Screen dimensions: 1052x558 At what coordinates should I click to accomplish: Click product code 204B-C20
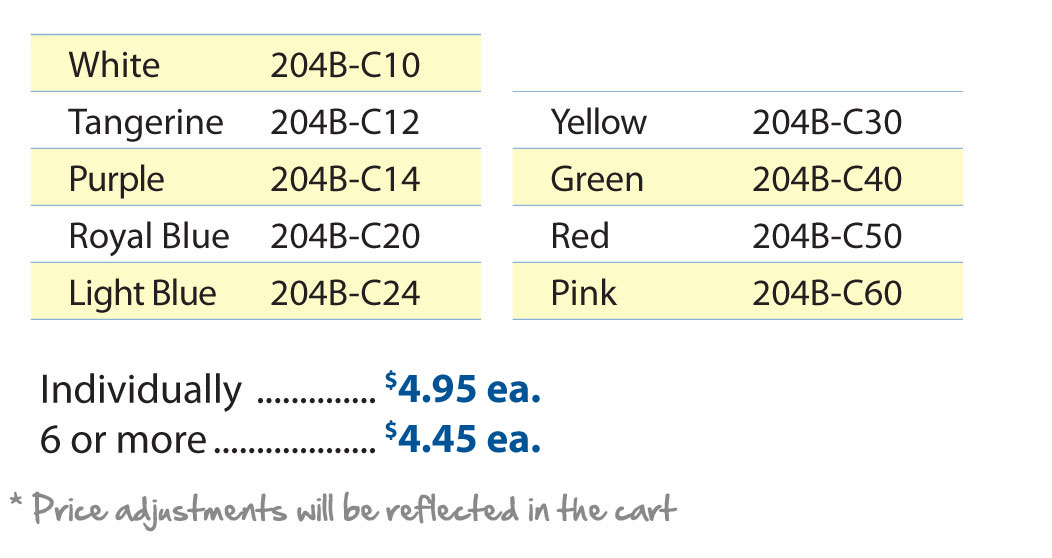pyautogui.click(x=345, y=236)
